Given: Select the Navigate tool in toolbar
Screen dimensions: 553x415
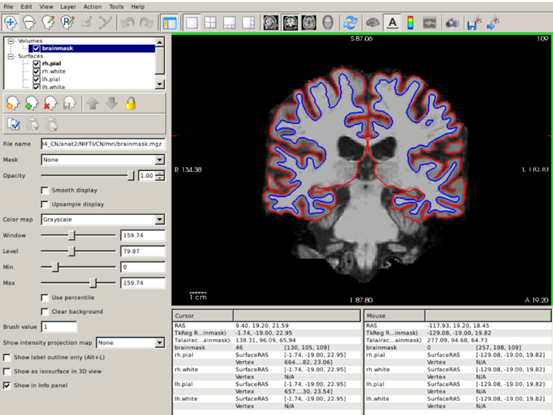Looking at the screenshot, I should click(11, 23).
